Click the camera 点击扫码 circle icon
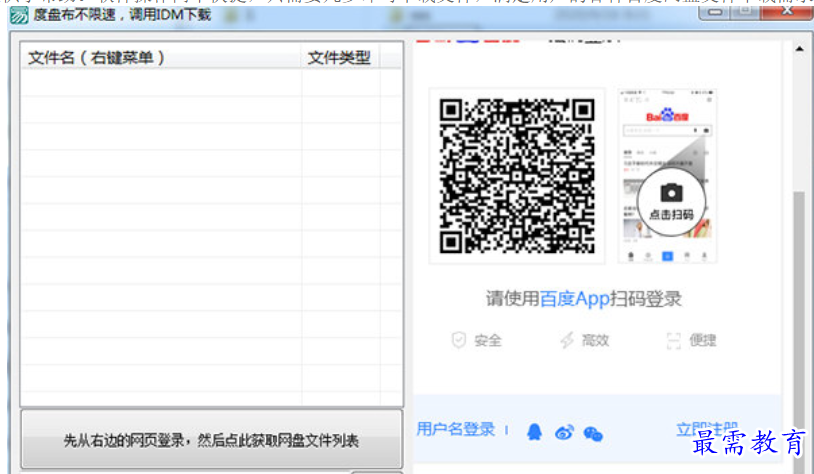The image size is (814, 474). [671, 201]
